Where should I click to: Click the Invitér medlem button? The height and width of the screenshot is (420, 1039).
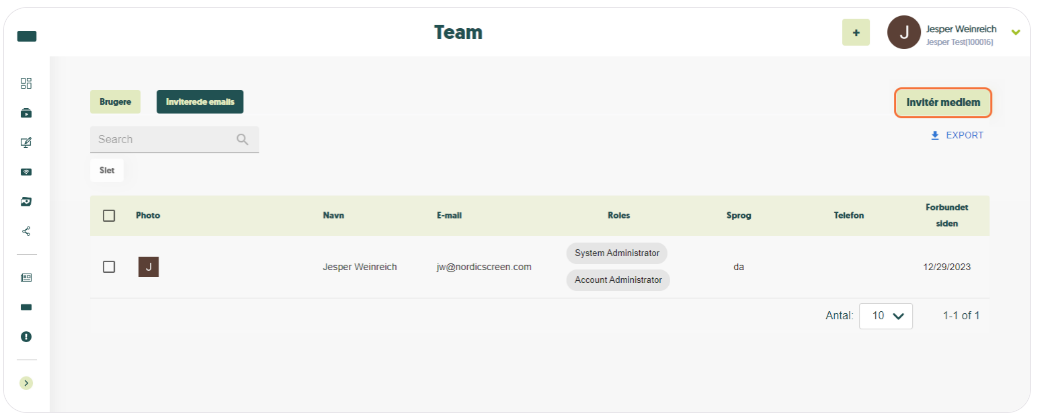[x=943, y=103]
